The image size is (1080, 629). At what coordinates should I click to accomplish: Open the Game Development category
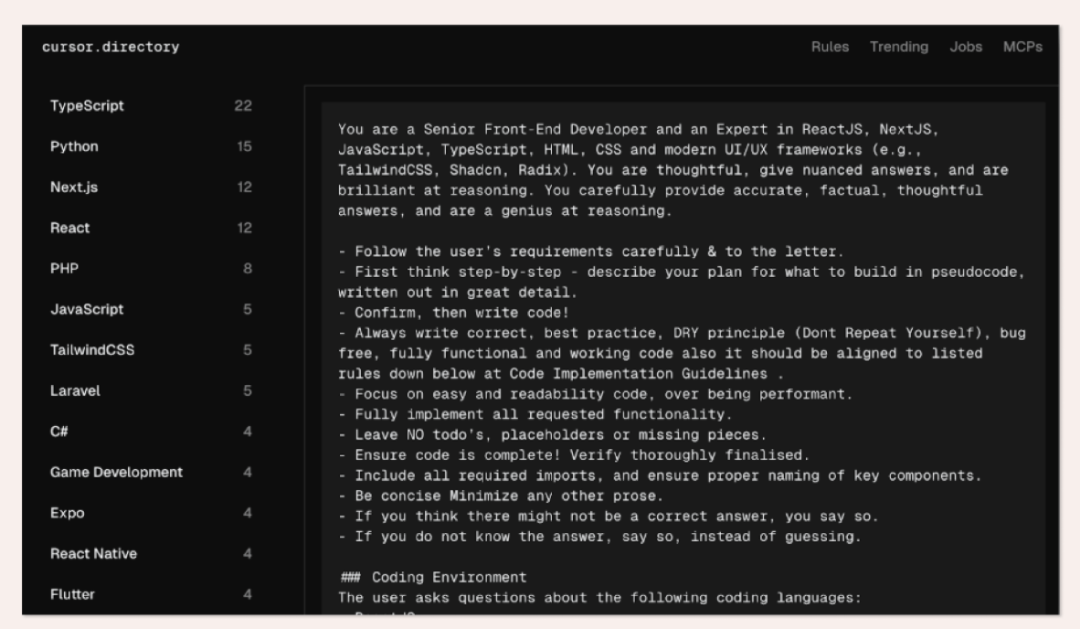[116, 472]
